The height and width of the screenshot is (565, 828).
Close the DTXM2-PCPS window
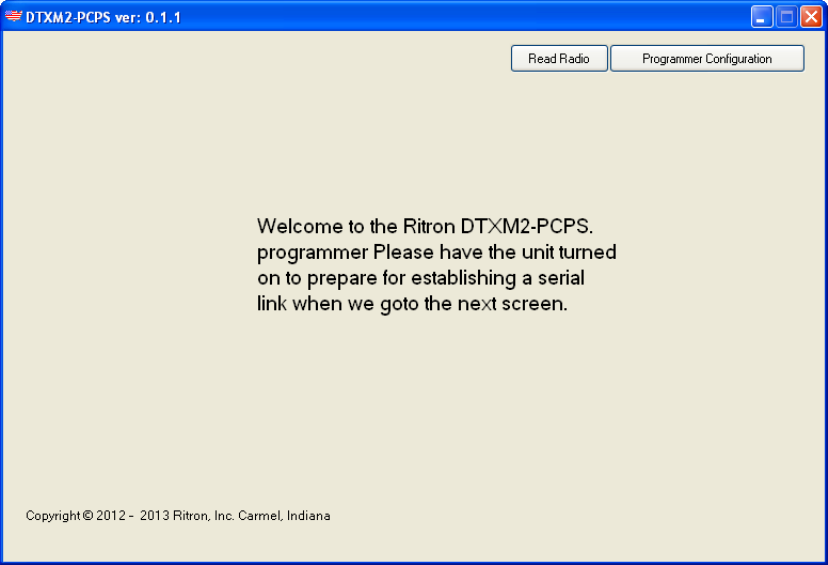[811, 17]
